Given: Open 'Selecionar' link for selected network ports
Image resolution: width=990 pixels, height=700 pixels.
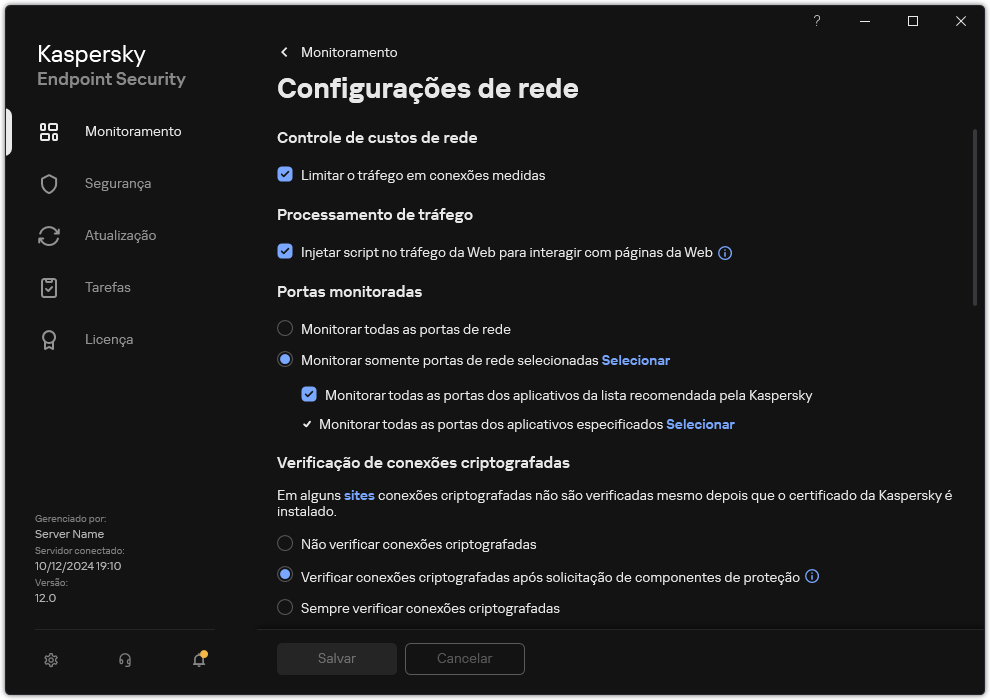Looking at the screenshot, I should point(634,360).
